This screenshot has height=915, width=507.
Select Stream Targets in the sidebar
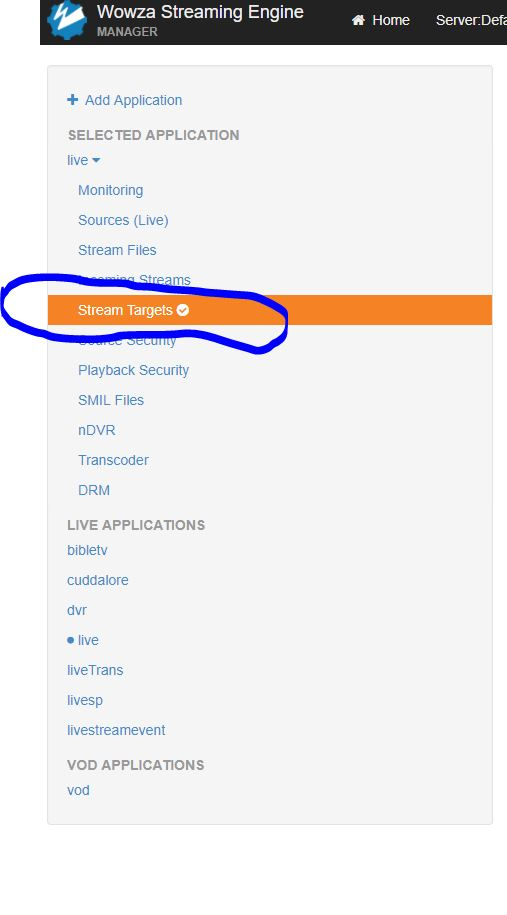pyautogui.click(x=270, y=310)
